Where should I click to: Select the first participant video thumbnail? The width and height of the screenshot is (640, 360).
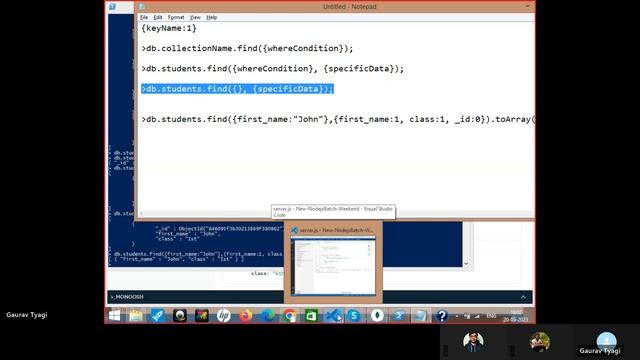tap(473, 342)
